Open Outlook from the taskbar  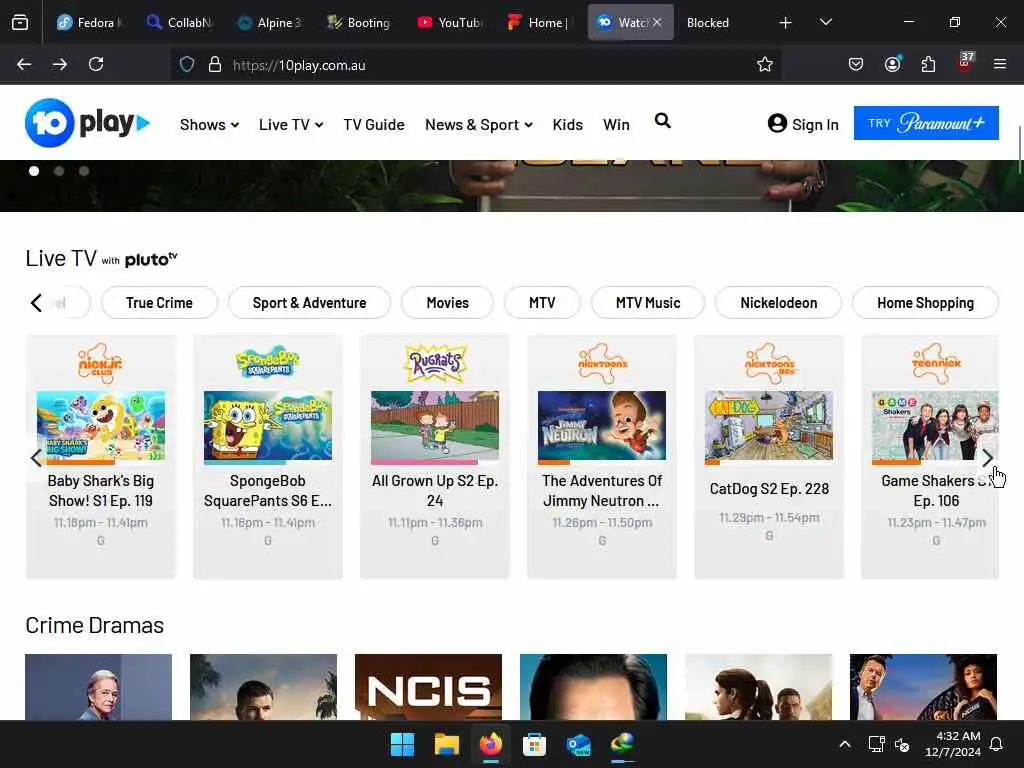coord(579,744)
